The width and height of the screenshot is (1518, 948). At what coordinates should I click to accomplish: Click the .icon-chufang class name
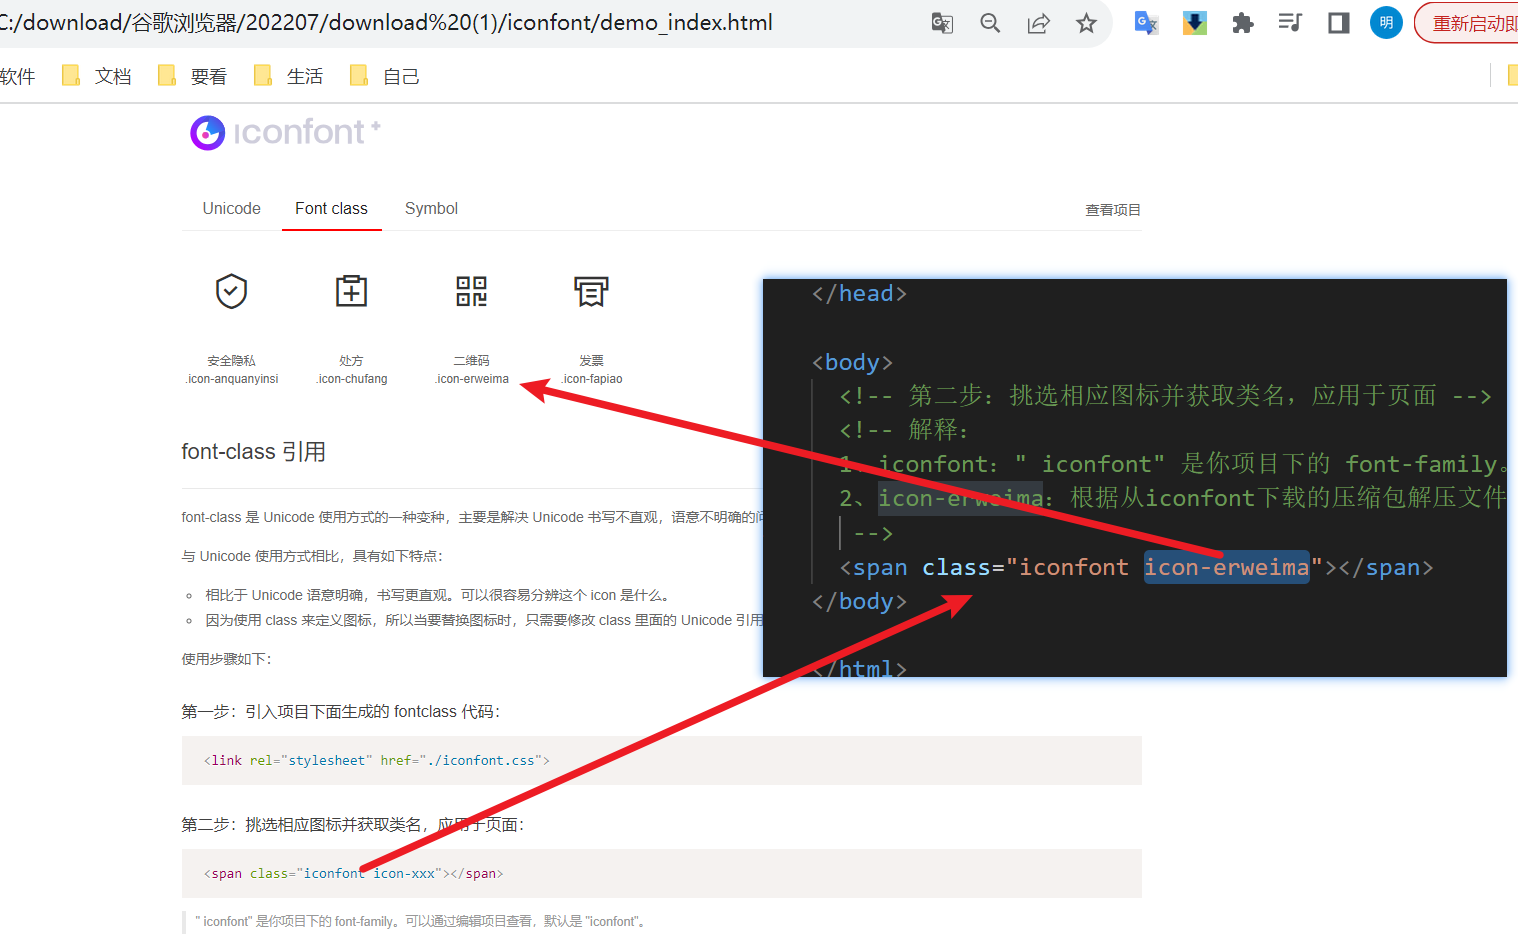coord(352,379)
